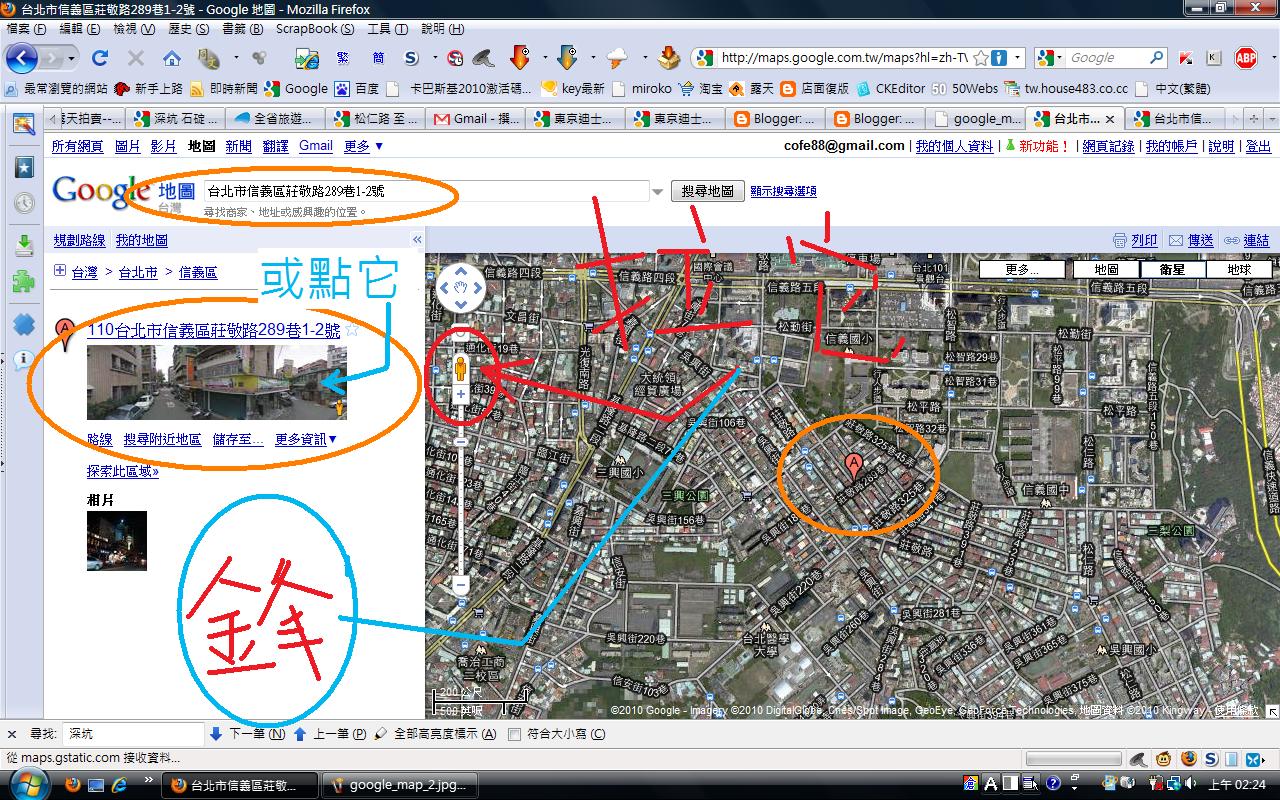Switch to the 松仁路 tab
The image size is (1280, 800).
[376, 119]
